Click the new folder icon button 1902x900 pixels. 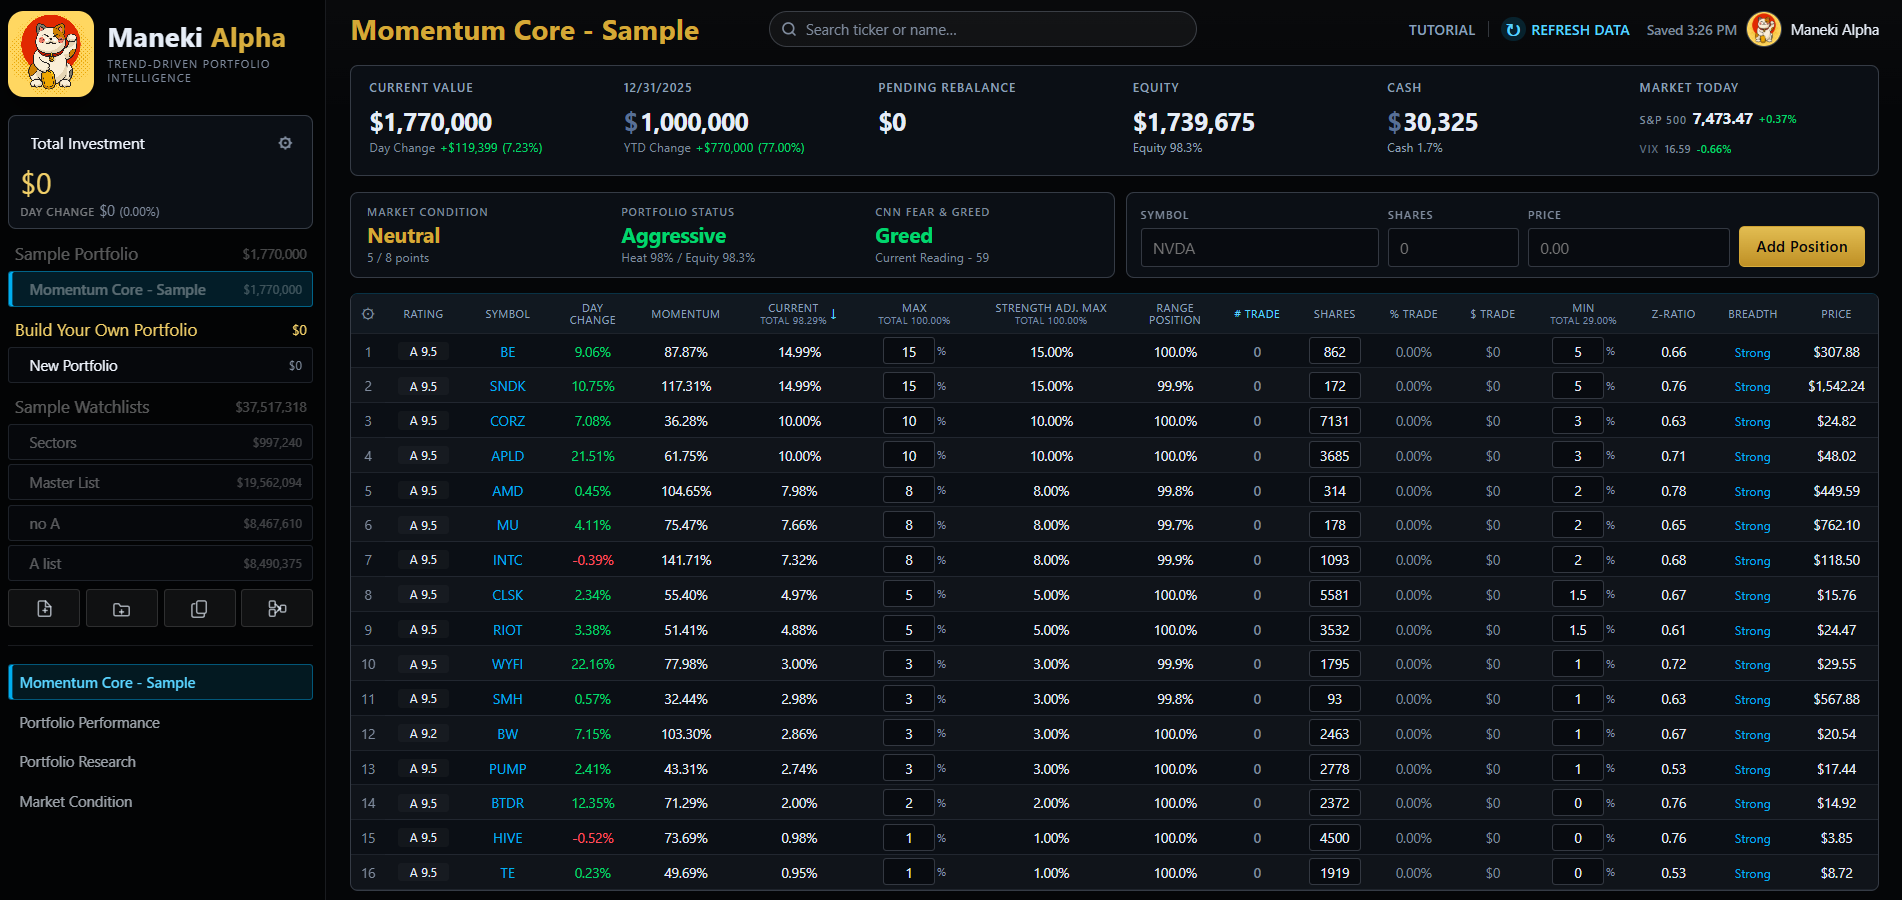tap(122, 608)
